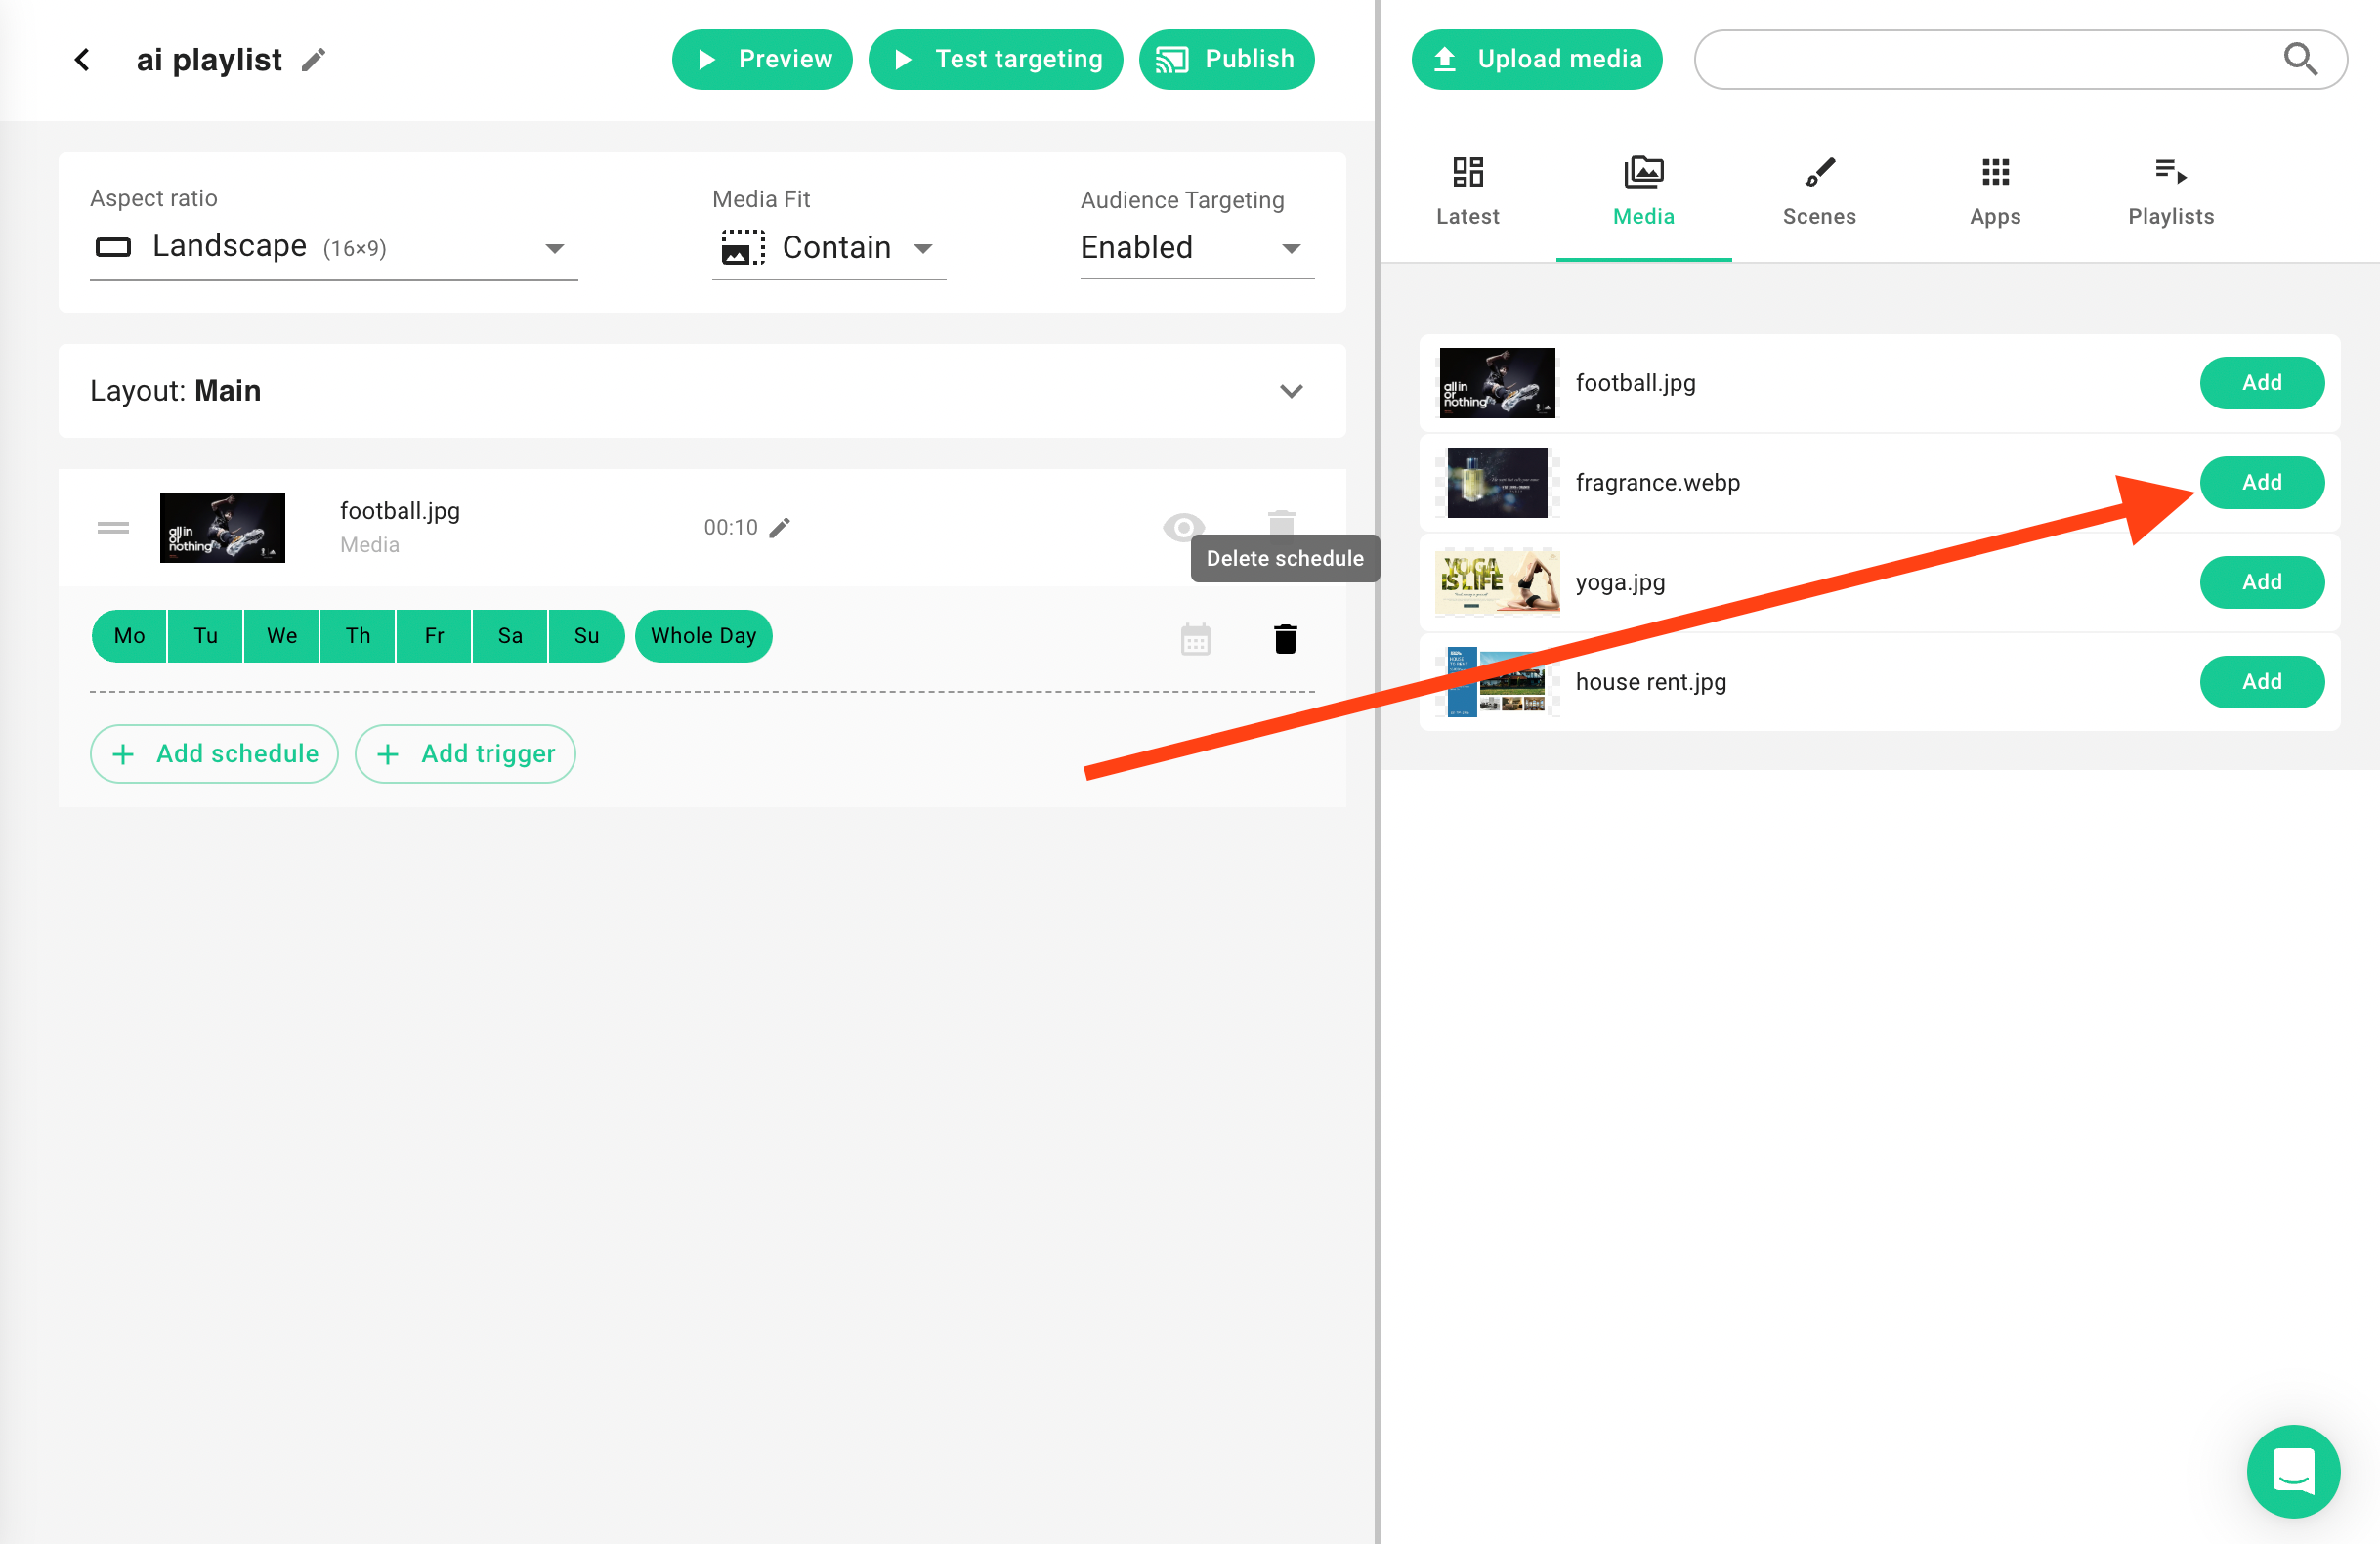Open the chat support bubble
The image size is (2380, 1544).
click(x=2292, y=1470)
